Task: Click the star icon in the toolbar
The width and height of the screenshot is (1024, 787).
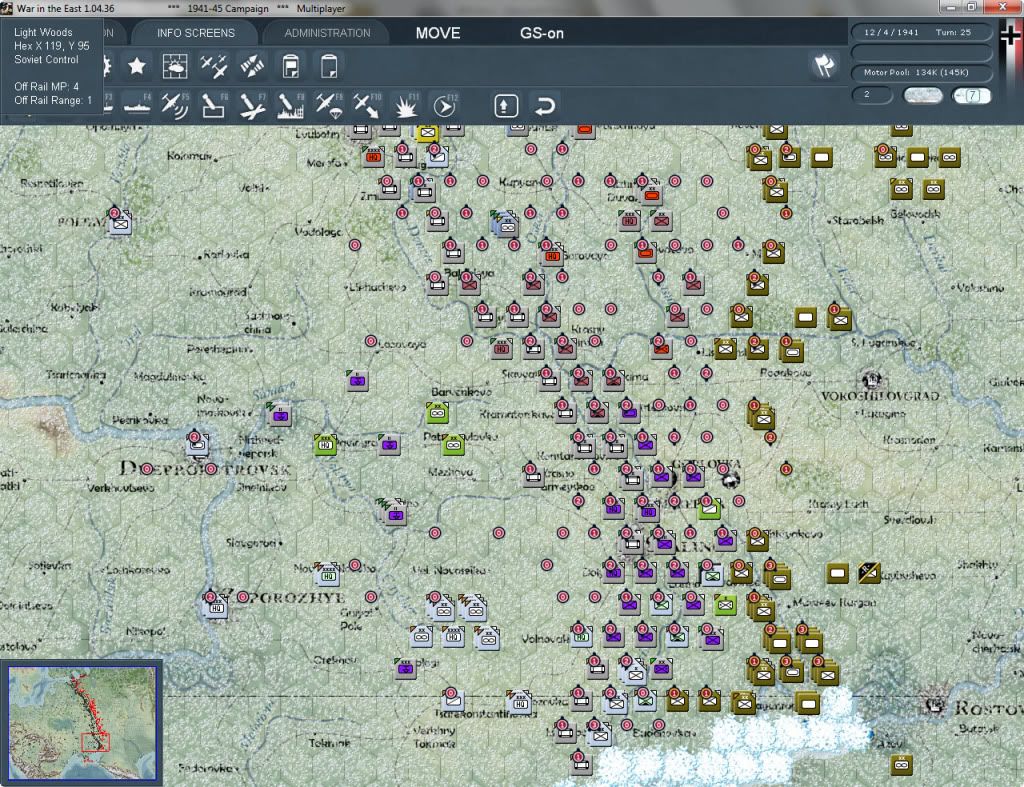Action: click(x=136, y=66)
